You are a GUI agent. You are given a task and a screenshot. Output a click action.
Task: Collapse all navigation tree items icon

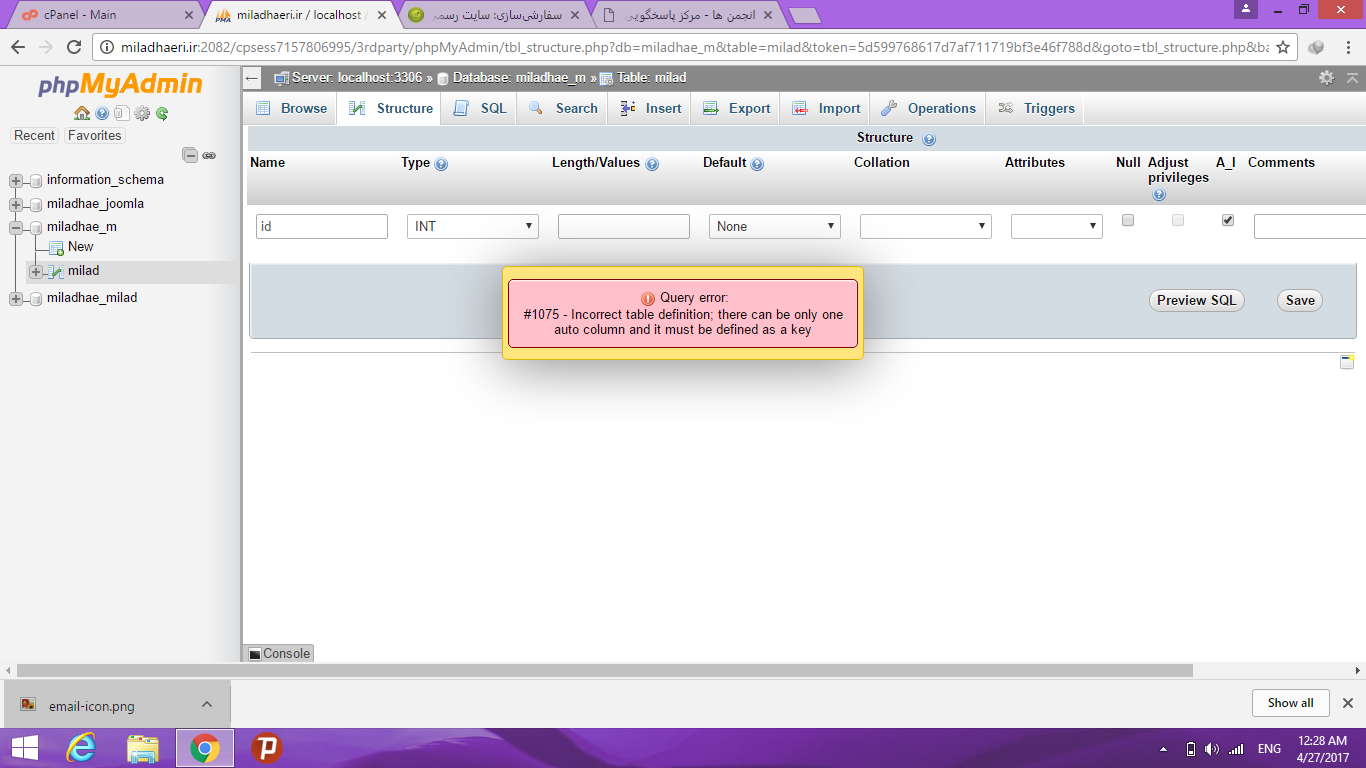click(190, 155)
